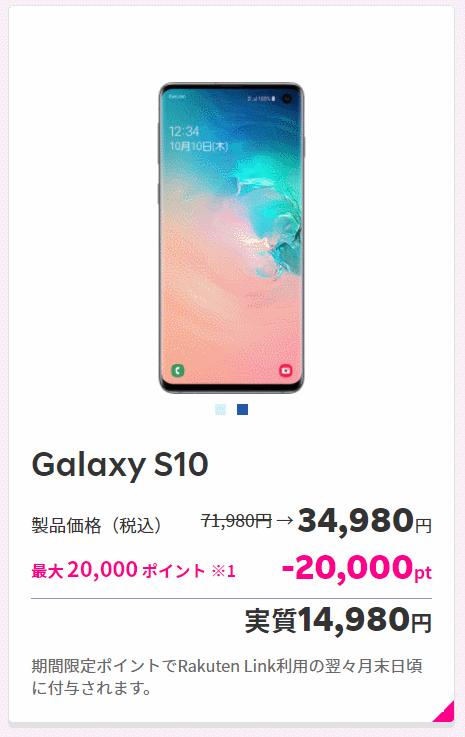This screenshot has width=465, height=737.
Task: Click the -20,000pt points discount
Action: coord(357,568)
